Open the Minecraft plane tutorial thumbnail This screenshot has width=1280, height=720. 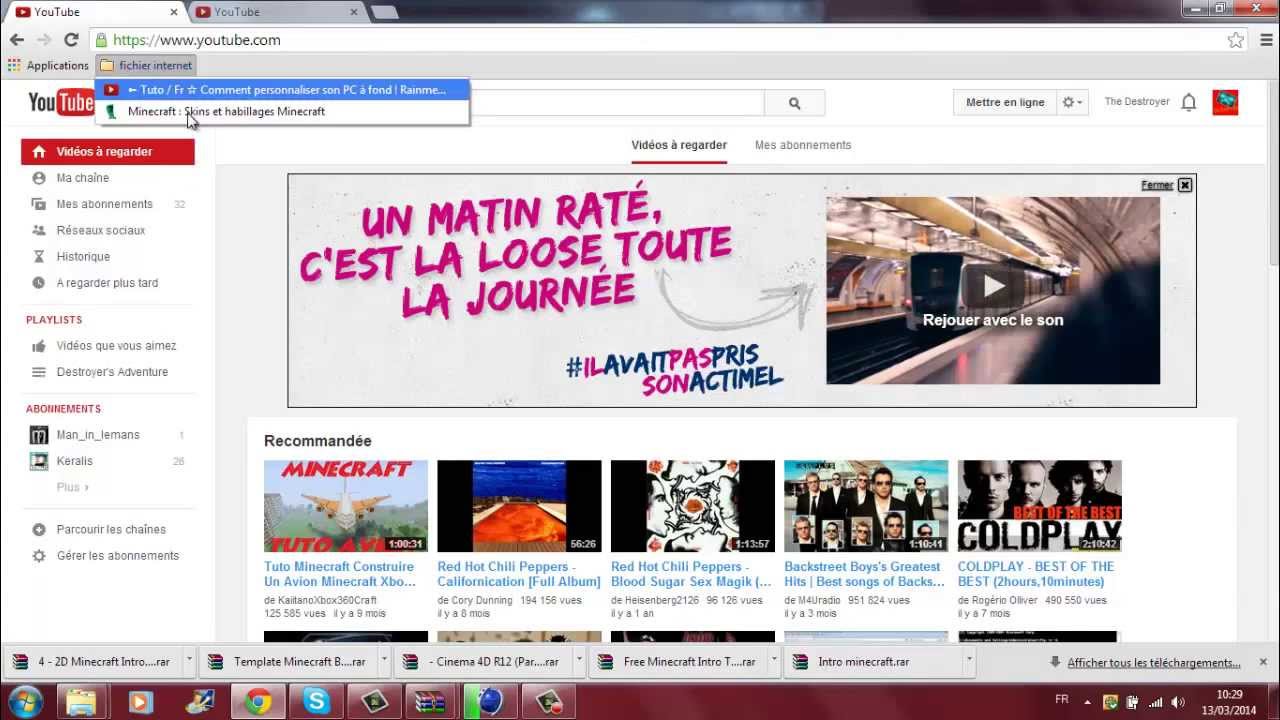pyautogui.click(x=346, y=506)
